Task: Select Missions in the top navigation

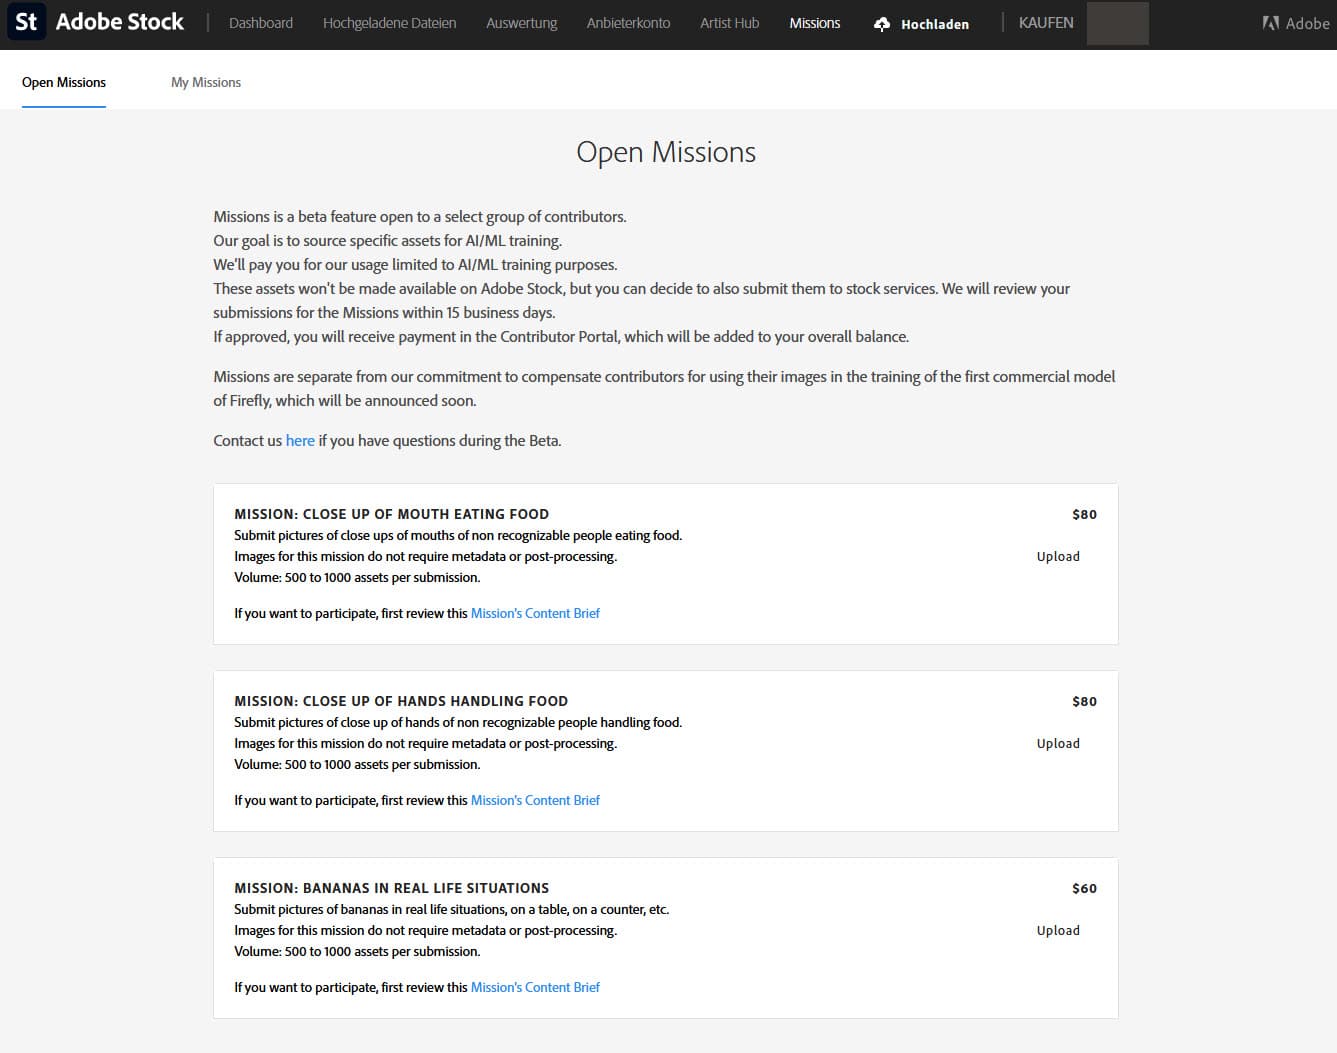Action: coord(814,23)
